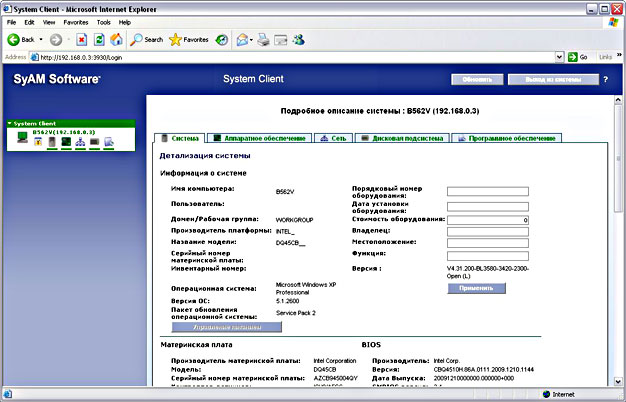Click the Применить button
This screenshot has width=626, height=402.
(x=476, y=287)
